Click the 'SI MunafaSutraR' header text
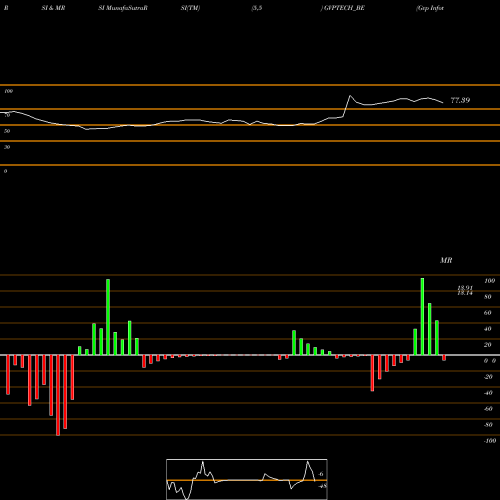The width and height of the screenshot is (500, 500). coord(123,8)
